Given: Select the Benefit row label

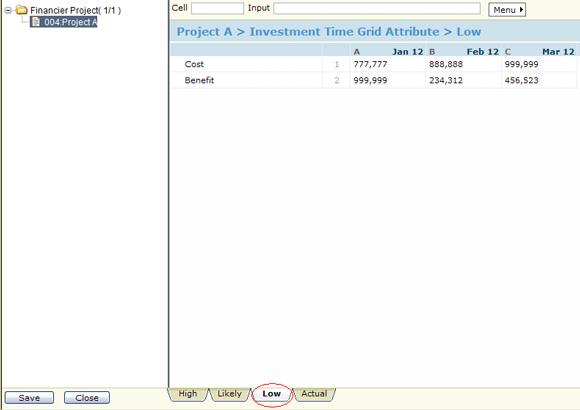Looking at the screenshot, I should pyautogui.click(x=199, y=80).
